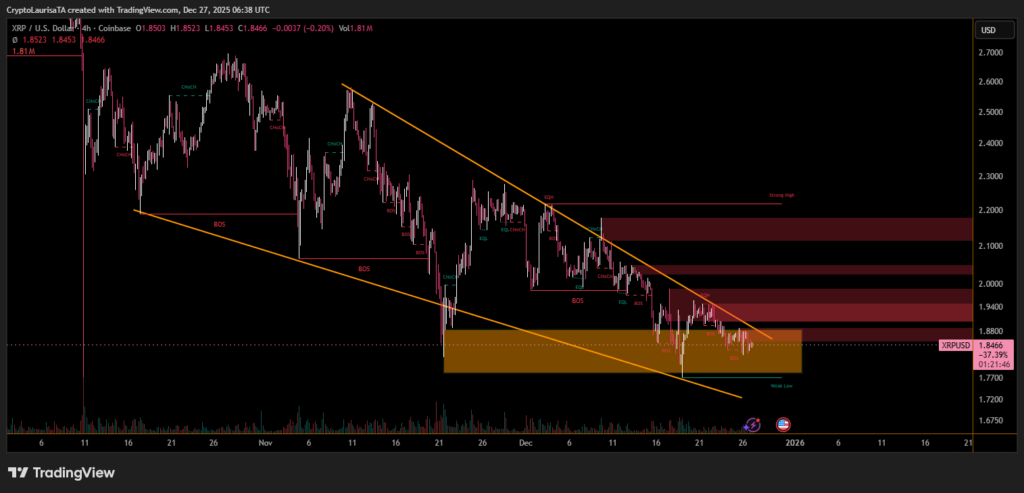1024x493 pixels.
Task: Click the Strong High label
Action: 781,196
